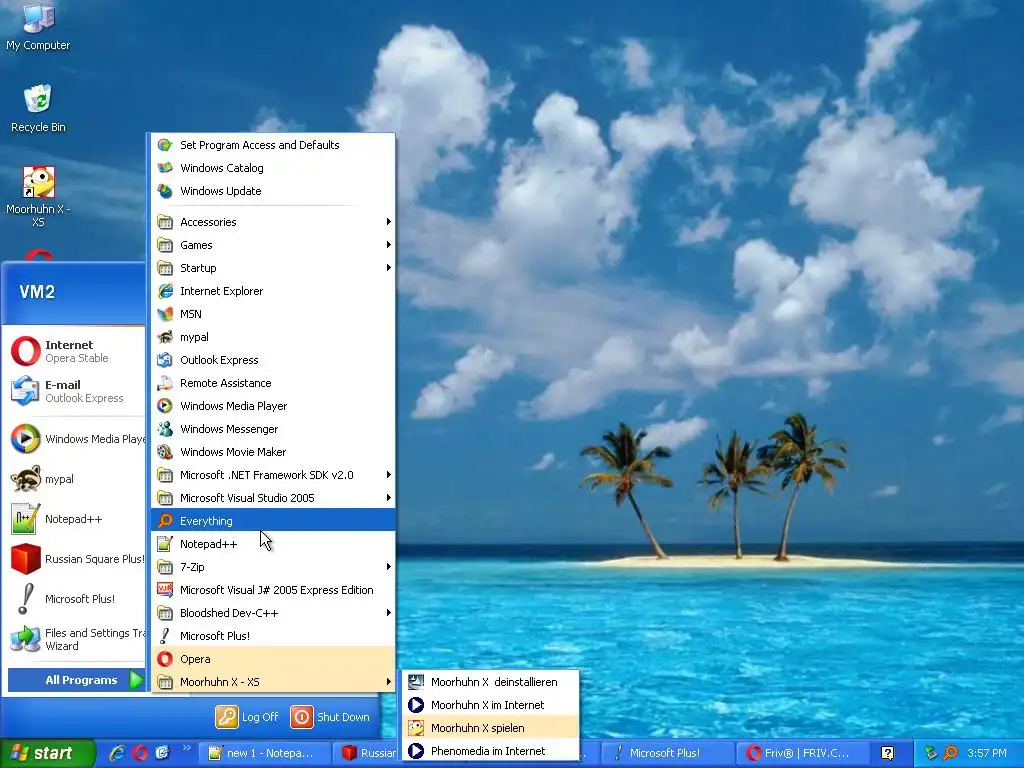Click the Internet Explorer icon in Programs list

(165, 291)
